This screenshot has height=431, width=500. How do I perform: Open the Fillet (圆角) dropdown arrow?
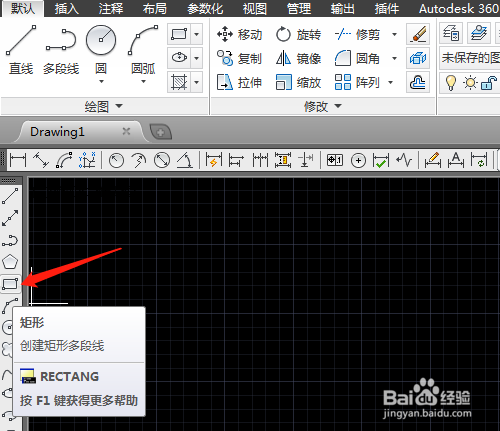point(394,59)
